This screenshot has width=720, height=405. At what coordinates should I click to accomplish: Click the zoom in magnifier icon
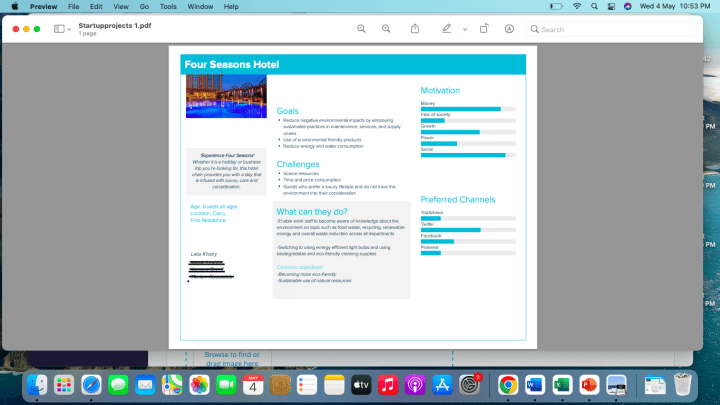coord(386,29)
